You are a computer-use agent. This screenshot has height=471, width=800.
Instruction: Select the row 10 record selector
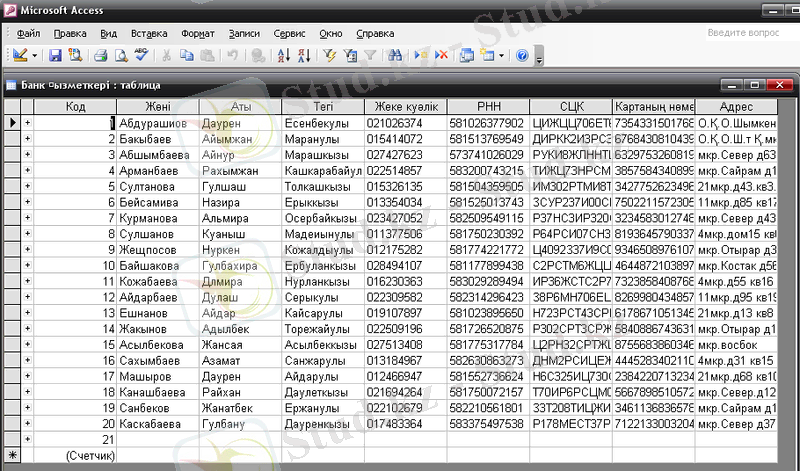pyautogui.click(x=11, y=266)
